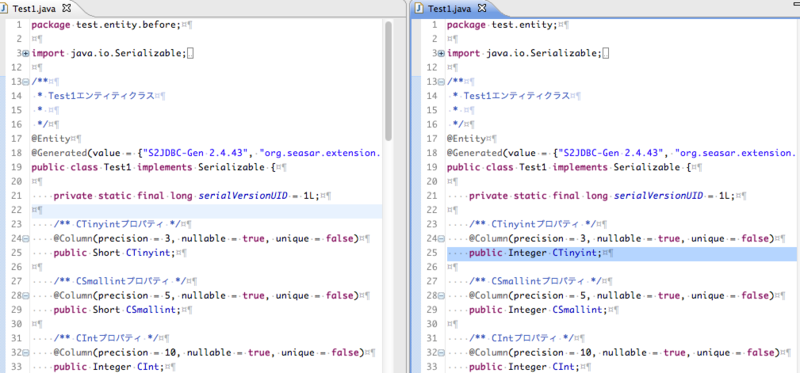The image size is (800, 373).
Task: Close the left Test1.java tab
Action: [66, 8]
